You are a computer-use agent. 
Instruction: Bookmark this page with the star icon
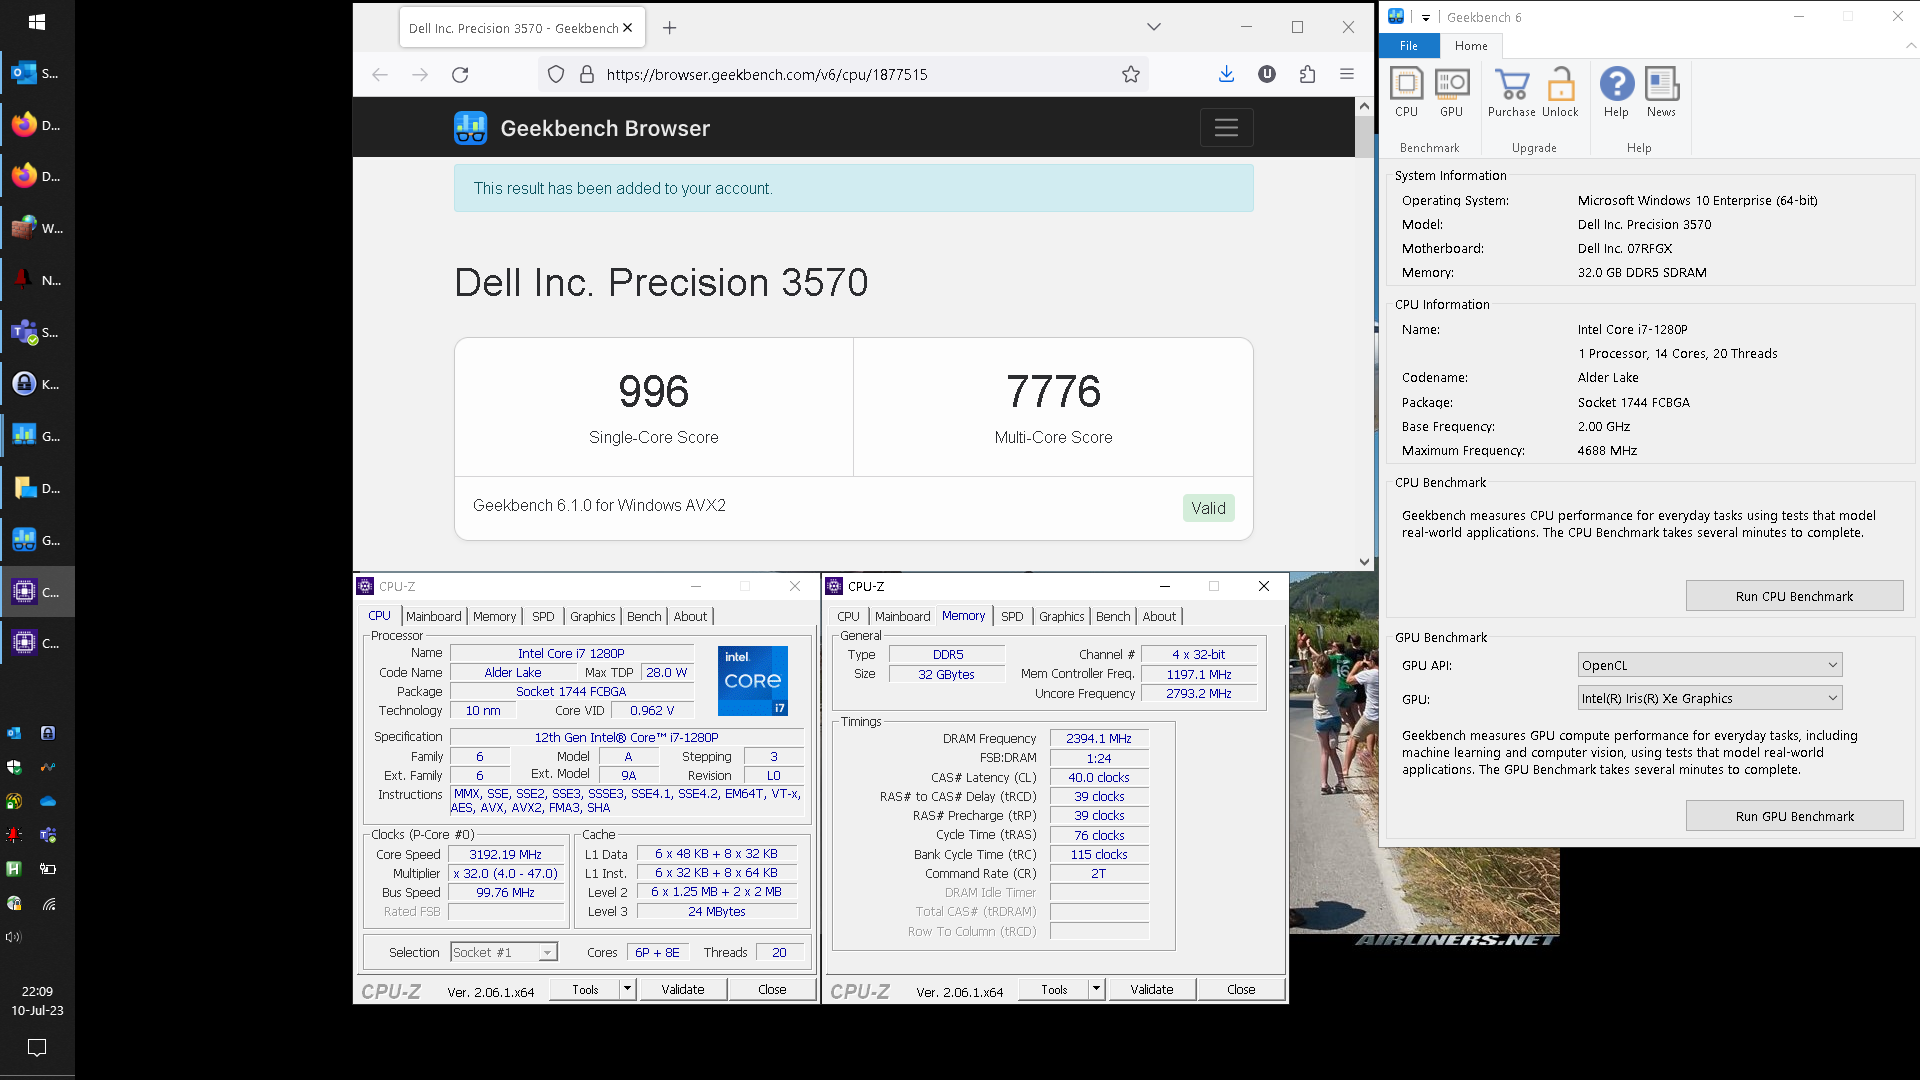coord(1130,74)
